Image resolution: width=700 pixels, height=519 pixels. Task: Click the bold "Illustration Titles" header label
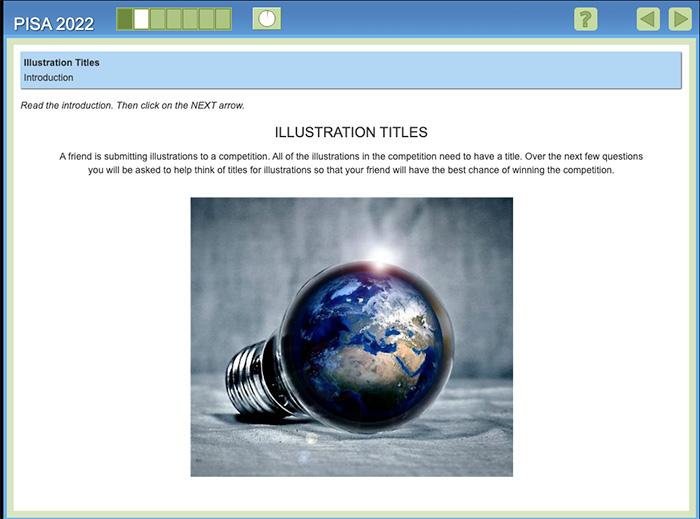pyautogui.click(x=61, y=62)
